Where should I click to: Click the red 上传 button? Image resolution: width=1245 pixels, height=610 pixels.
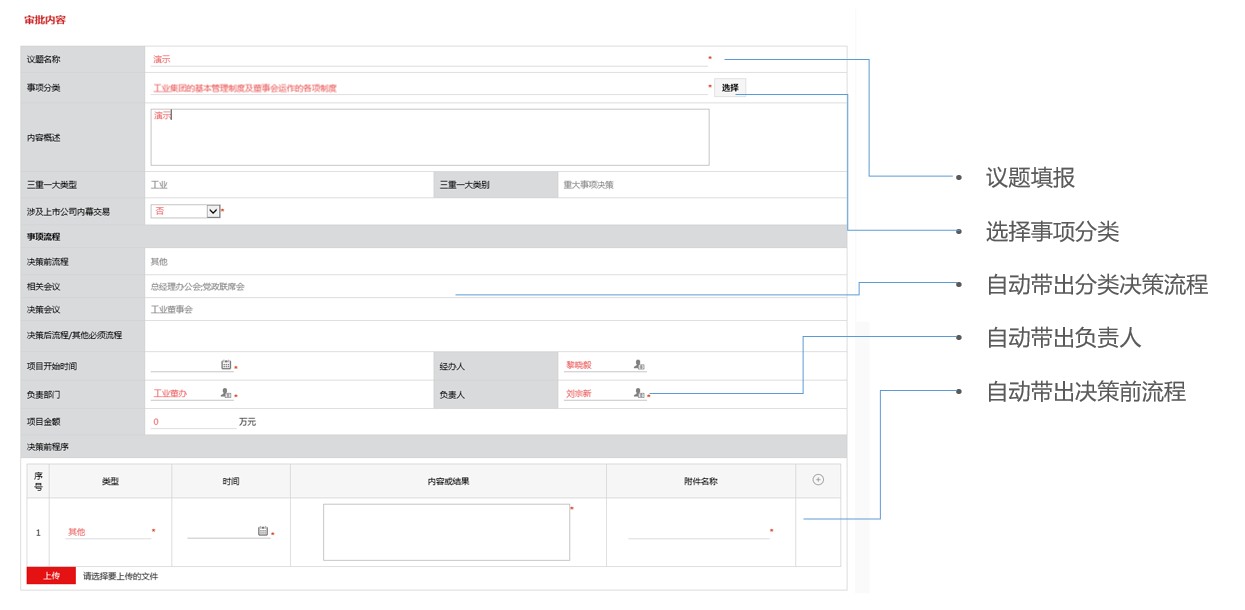pos(51,576)
